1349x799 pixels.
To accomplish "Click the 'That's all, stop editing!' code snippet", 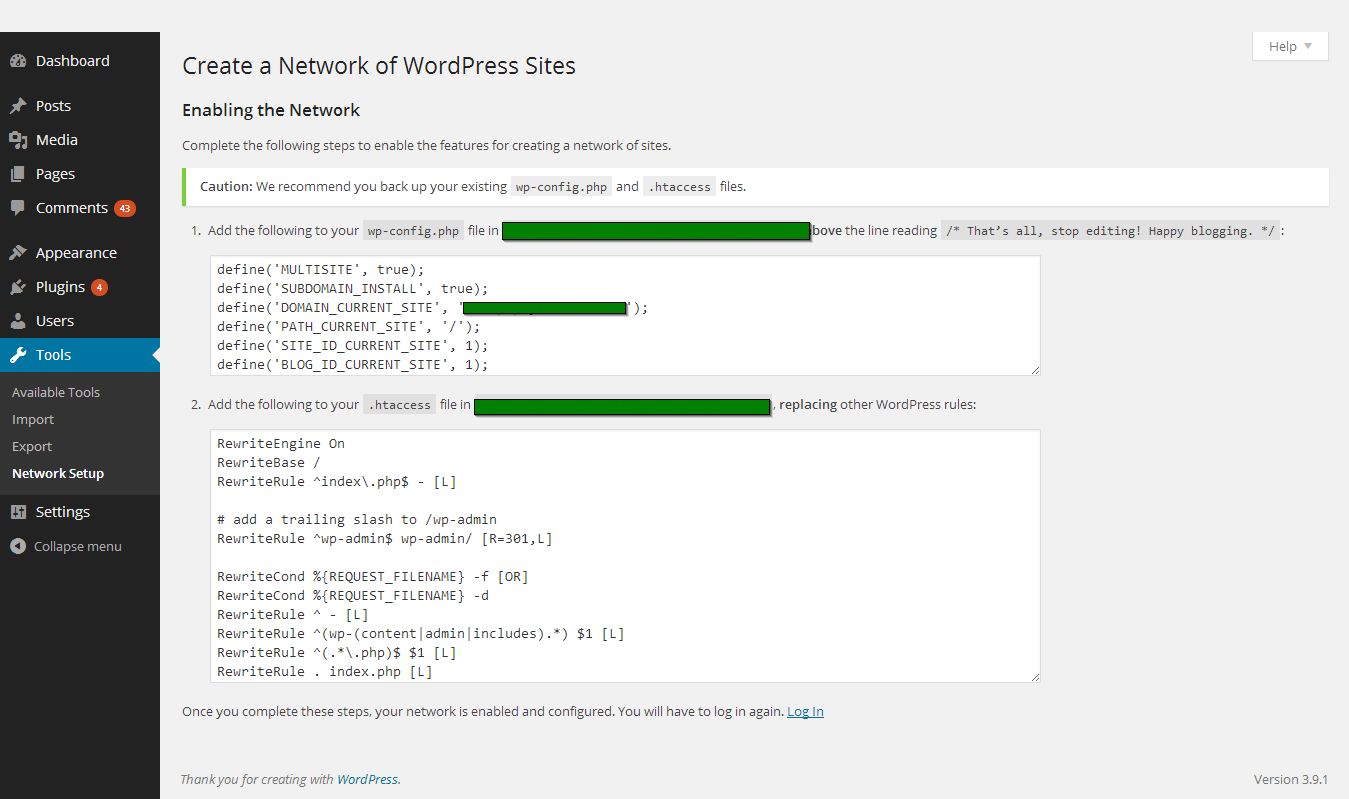I will [1110, 231].
